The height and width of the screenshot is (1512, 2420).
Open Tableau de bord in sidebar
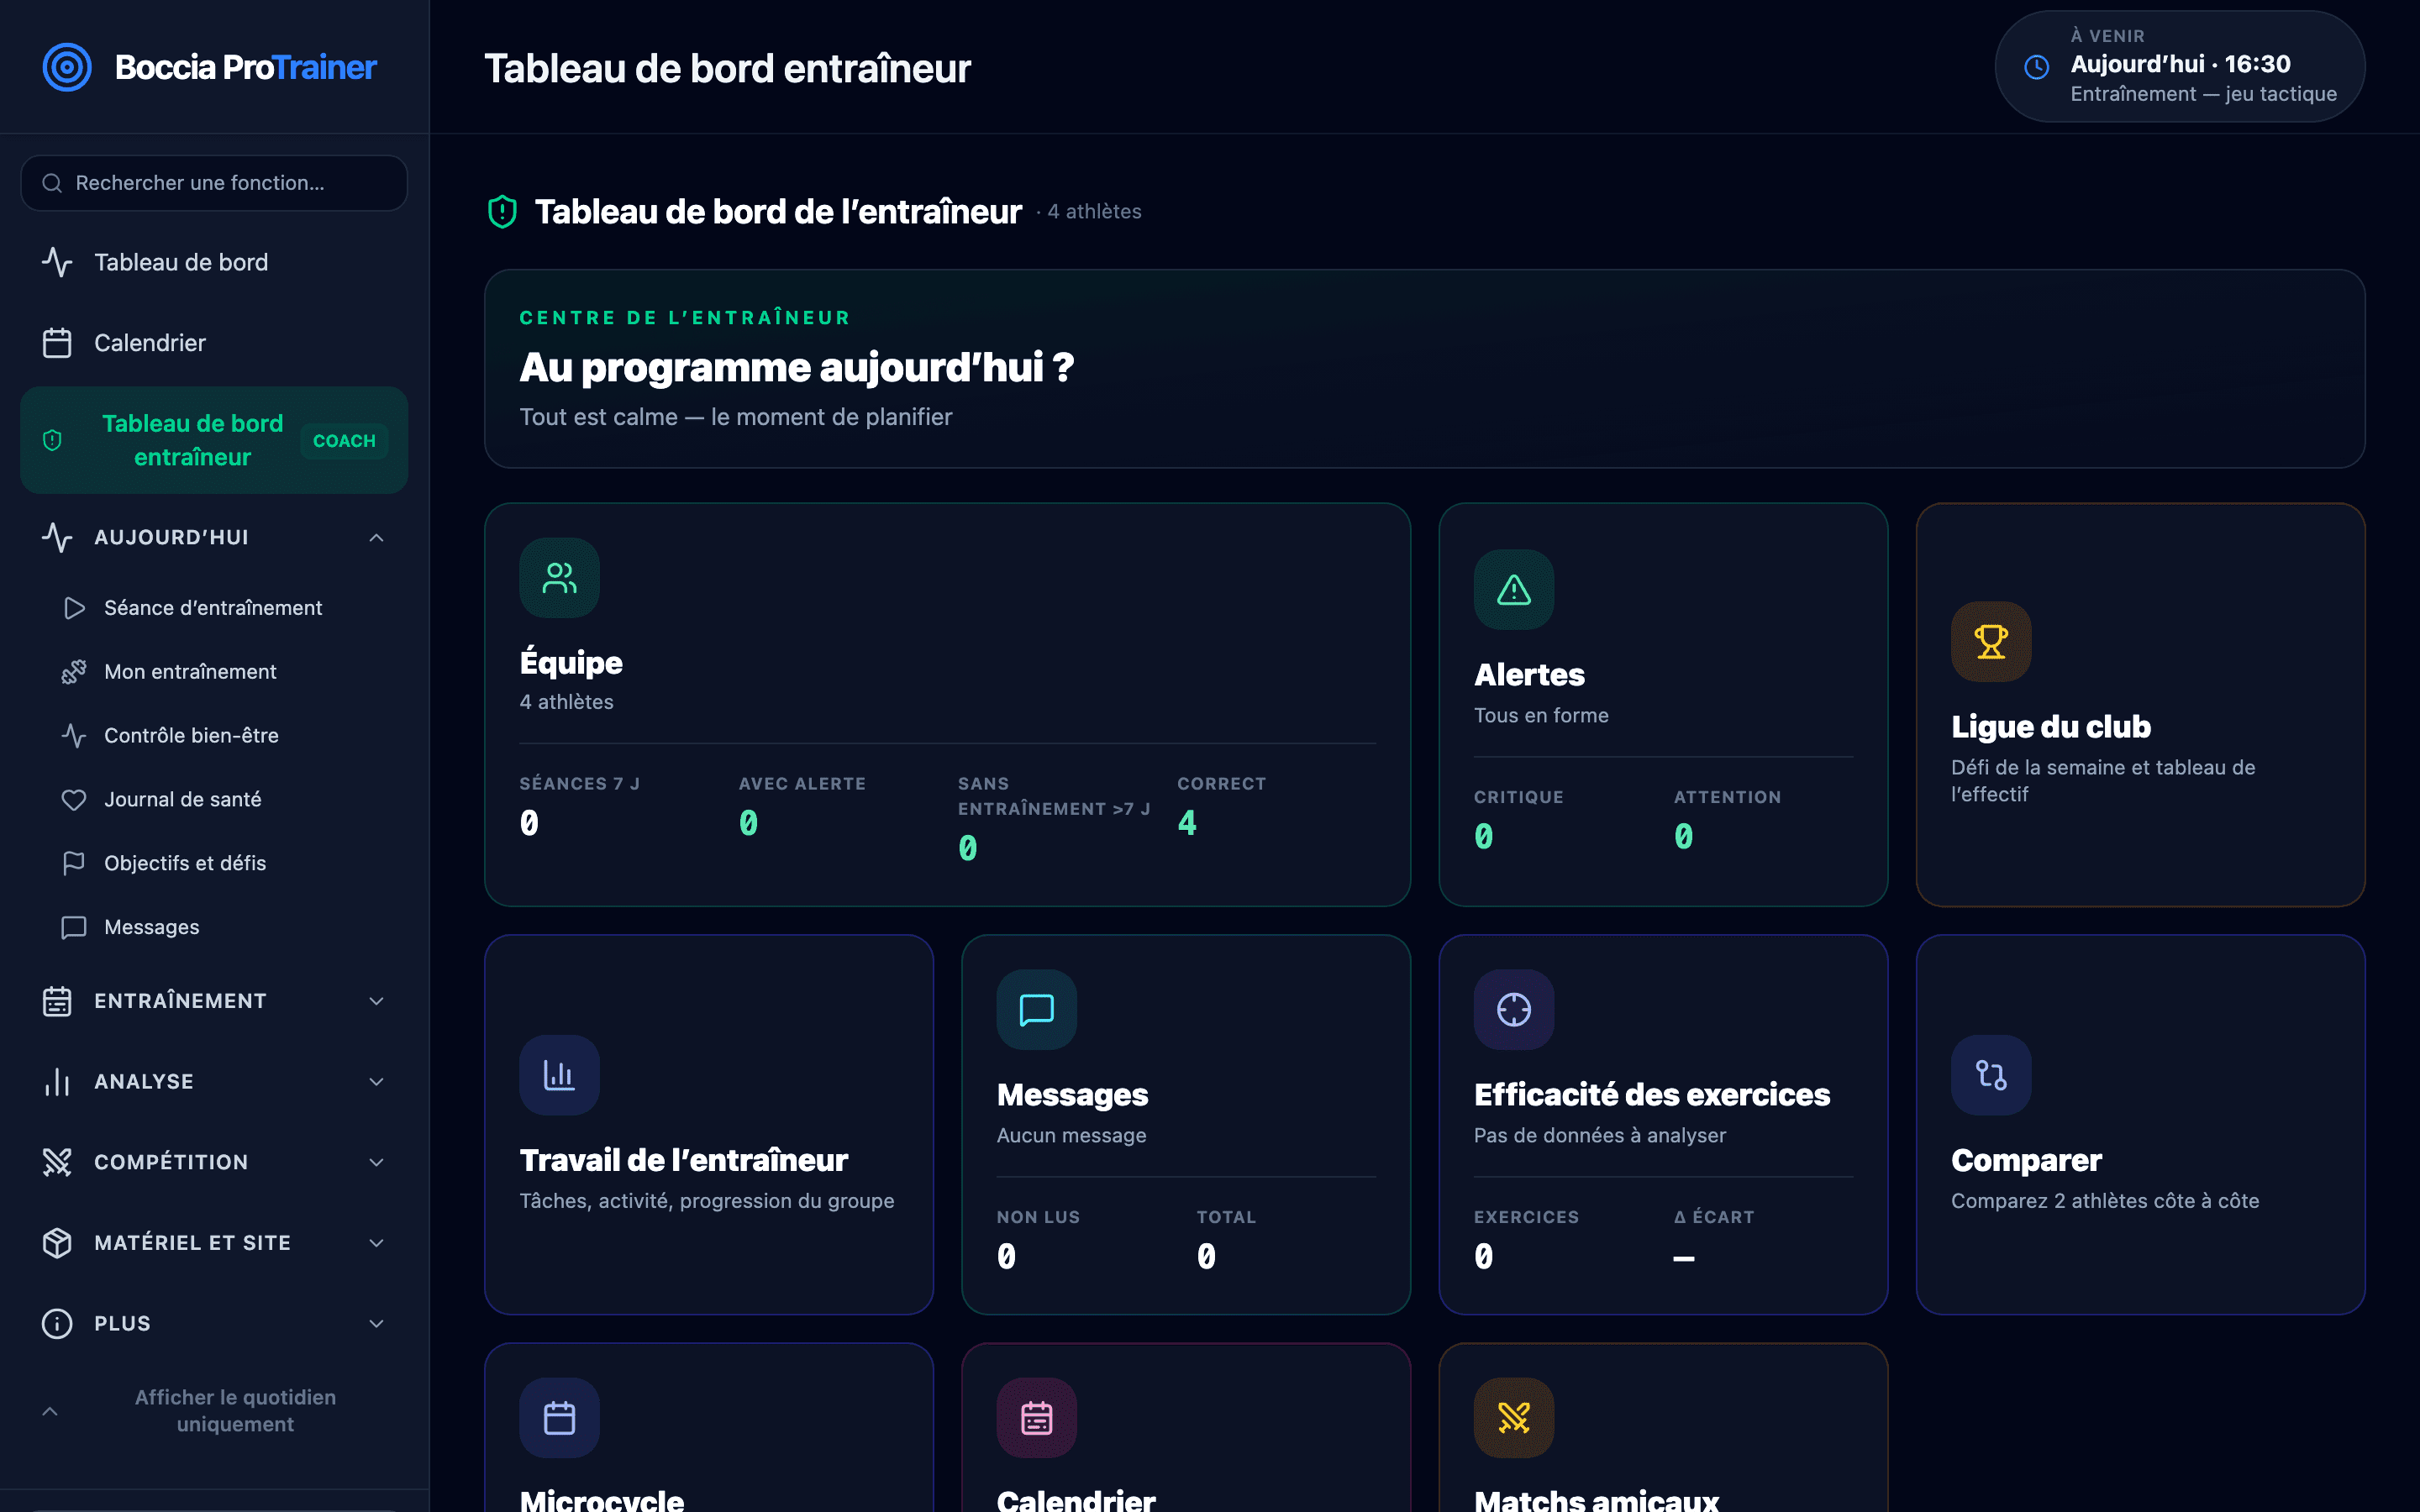tap(214, 262)
